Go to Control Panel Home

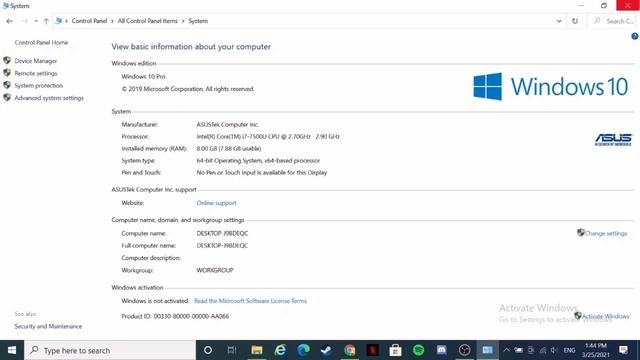pos(41,42)
